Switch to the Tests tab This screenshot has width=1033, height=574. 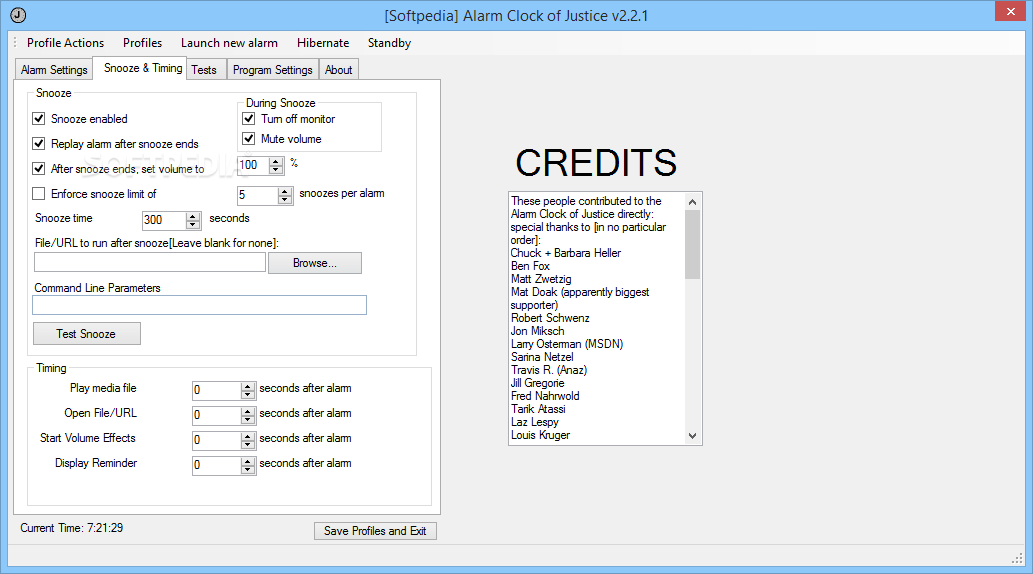(x=204, y=70)
